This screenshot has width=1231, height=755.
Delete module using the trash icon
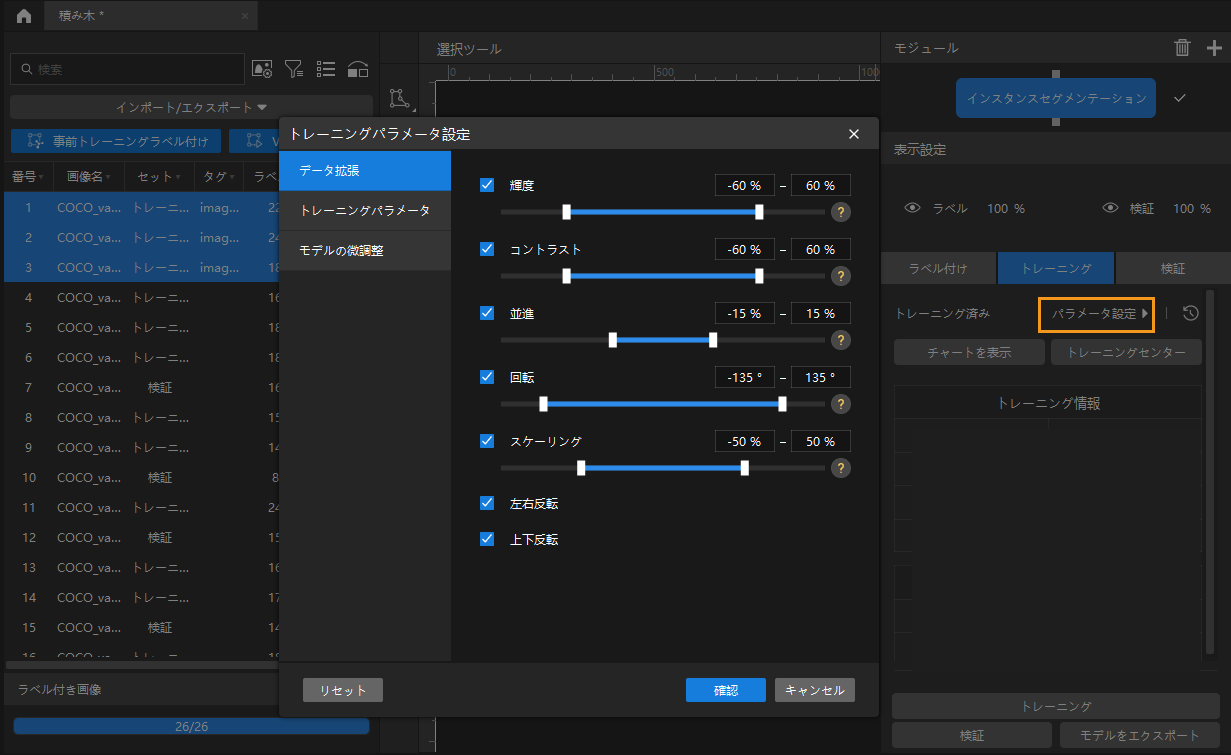1182,47
